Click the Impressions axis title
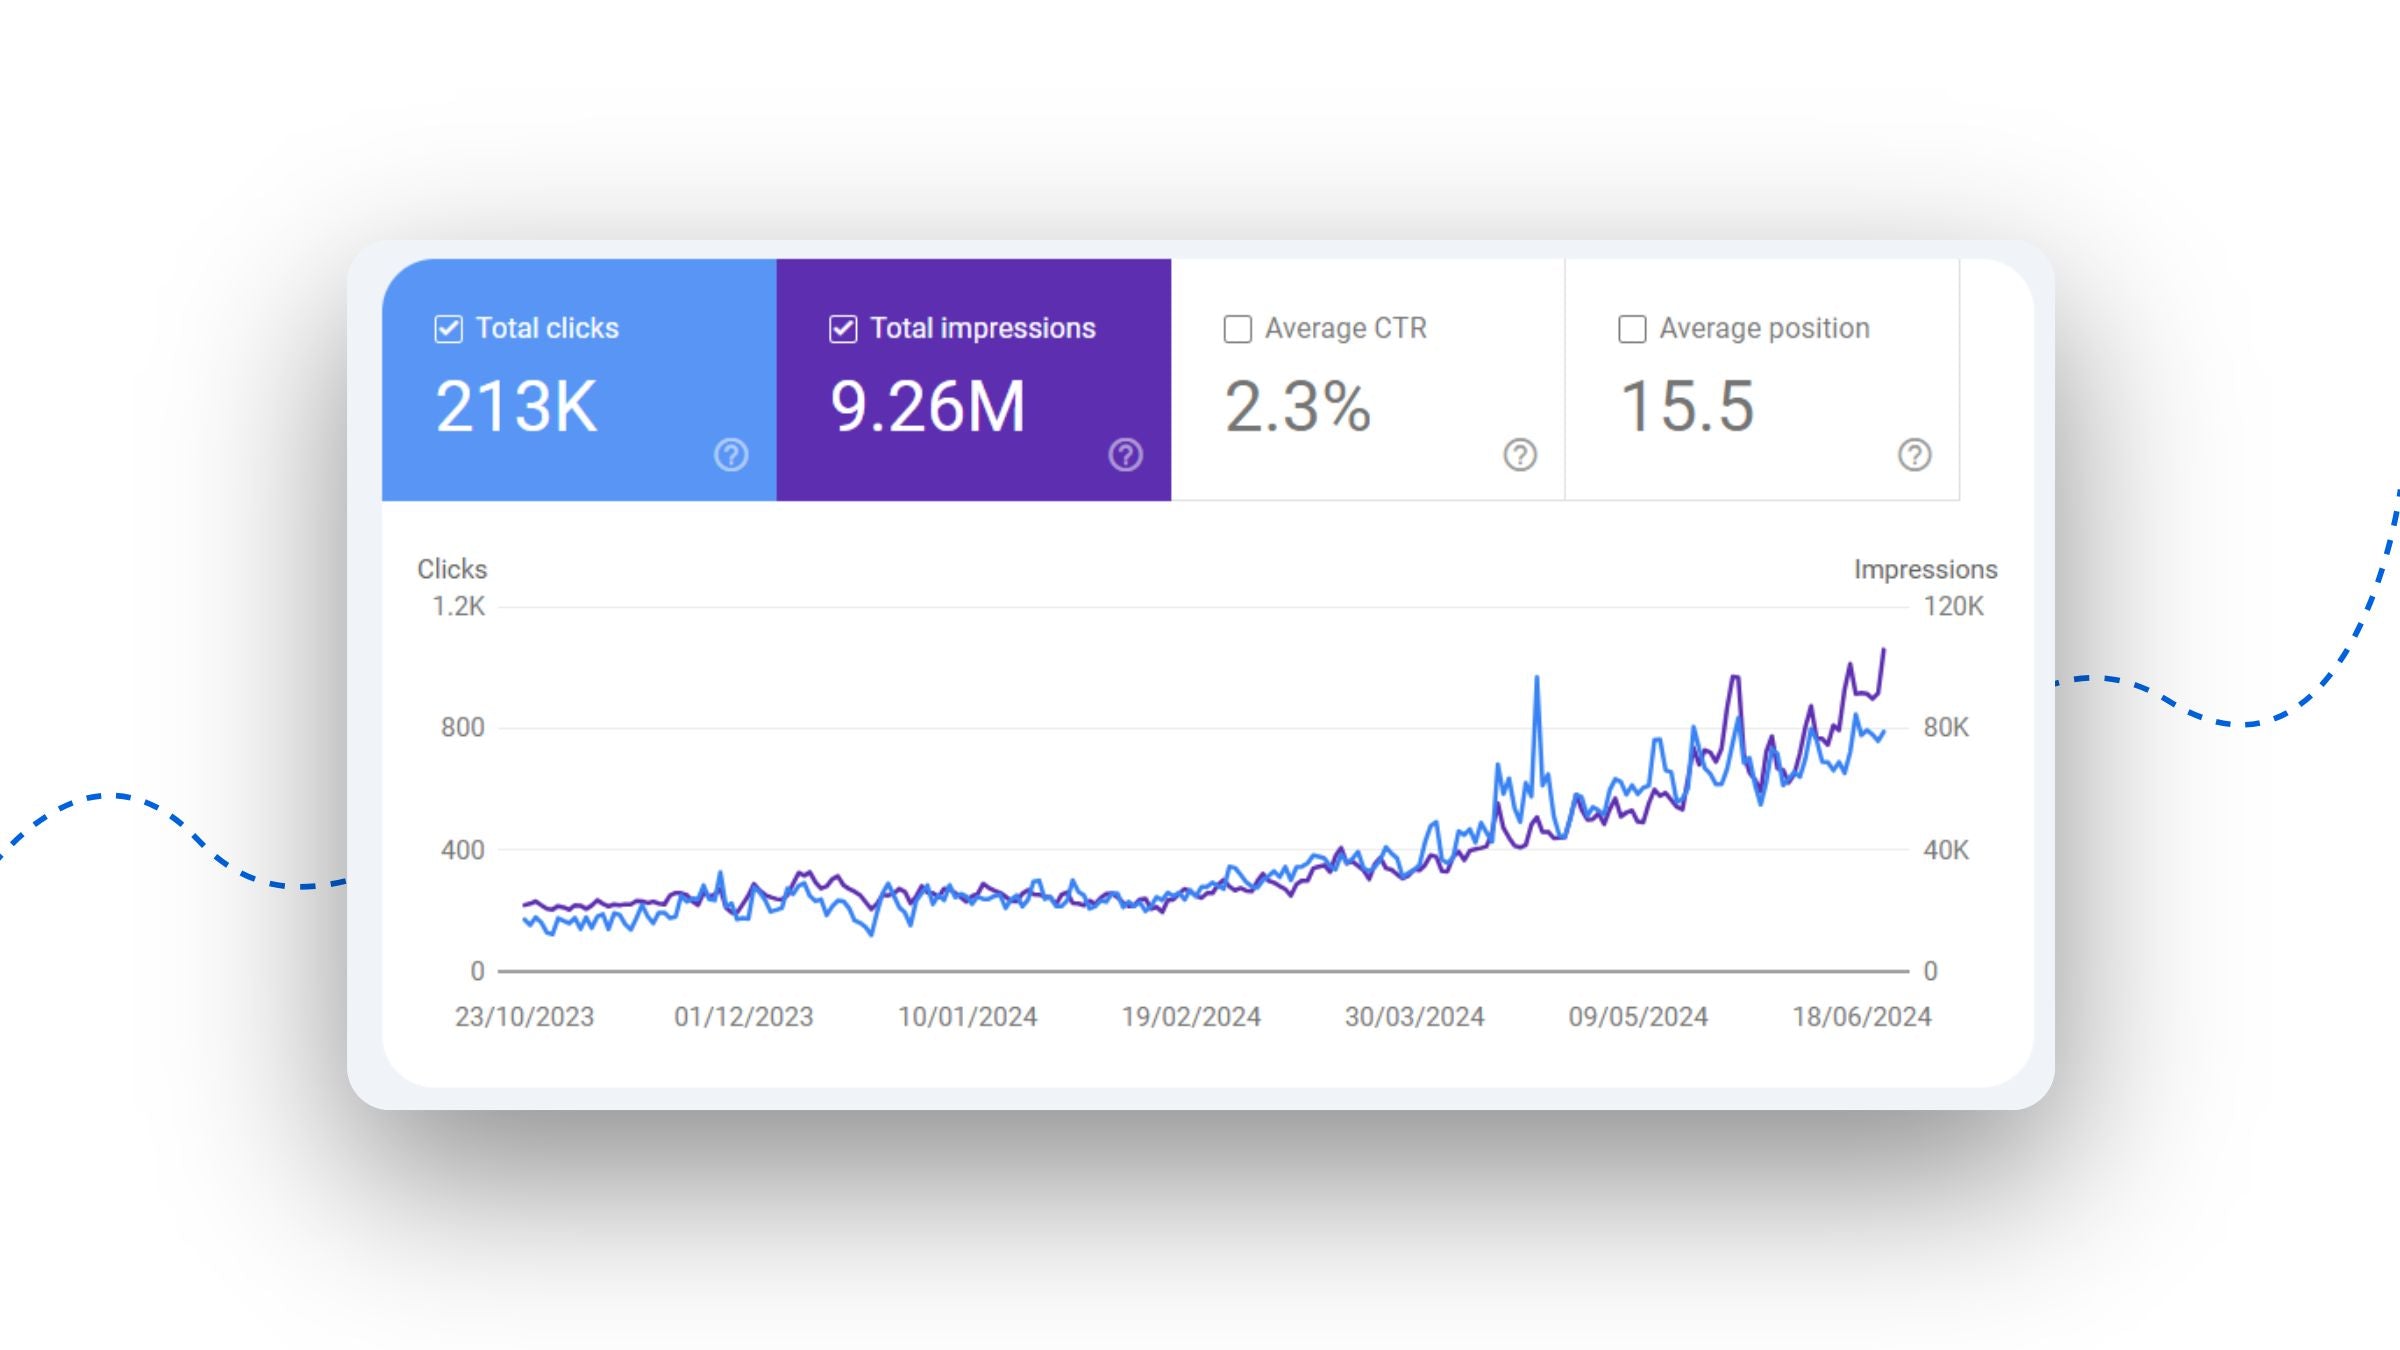 1925,569
